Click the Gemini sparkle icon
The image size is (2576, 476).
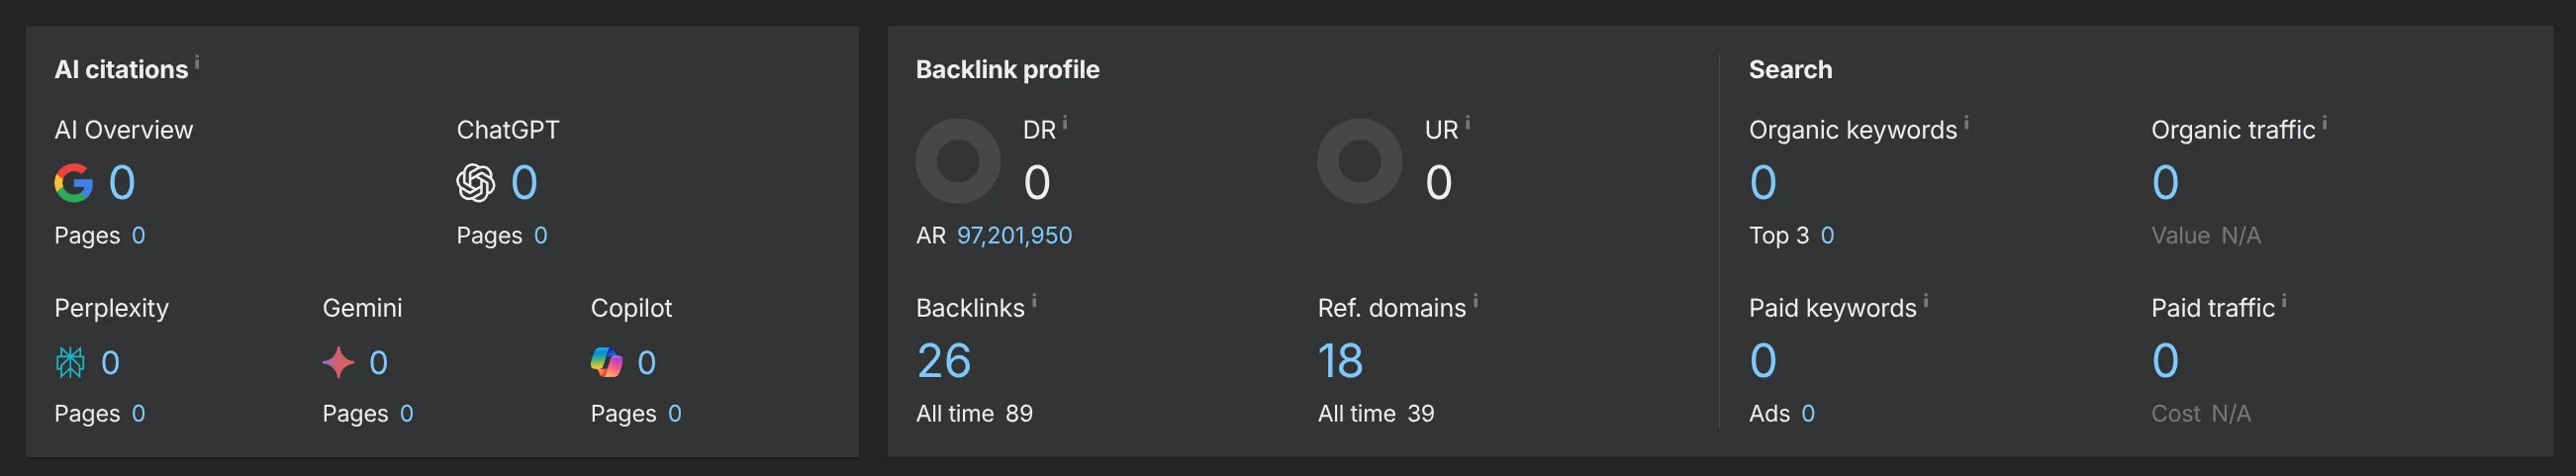pos(338,362)
